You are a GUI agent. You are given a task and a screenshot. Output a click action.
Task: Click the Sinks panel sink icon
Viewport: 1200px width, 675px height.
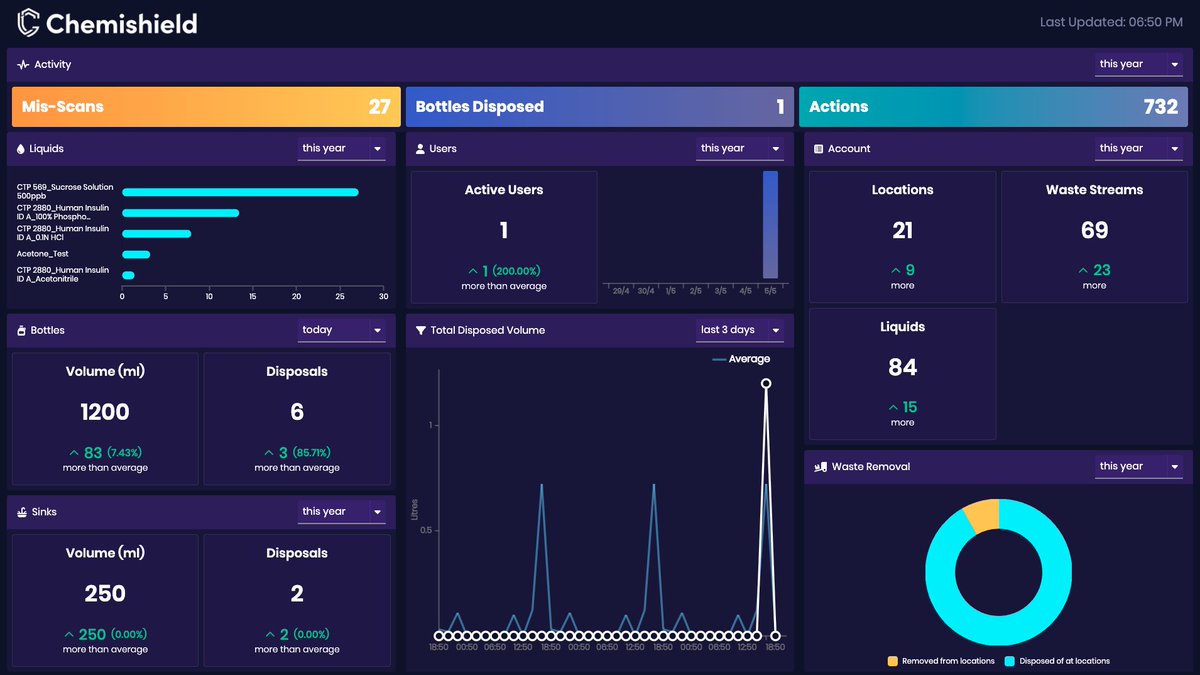22,512
